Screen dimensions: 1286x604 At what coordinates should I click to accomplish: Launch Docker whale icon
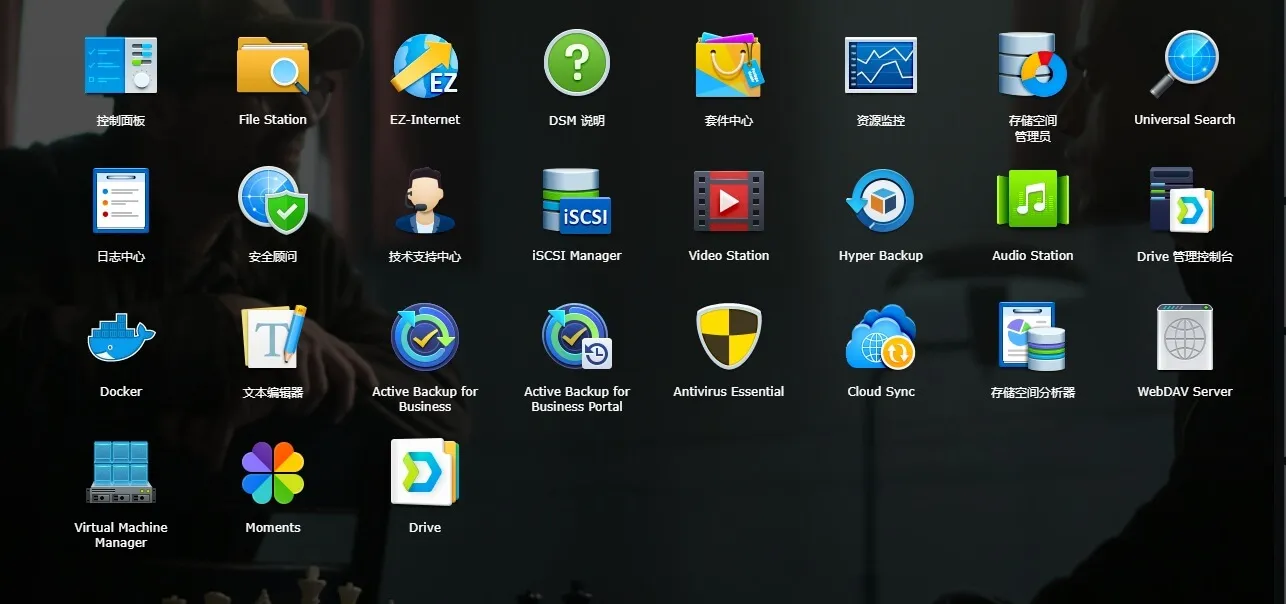(121, 337)
